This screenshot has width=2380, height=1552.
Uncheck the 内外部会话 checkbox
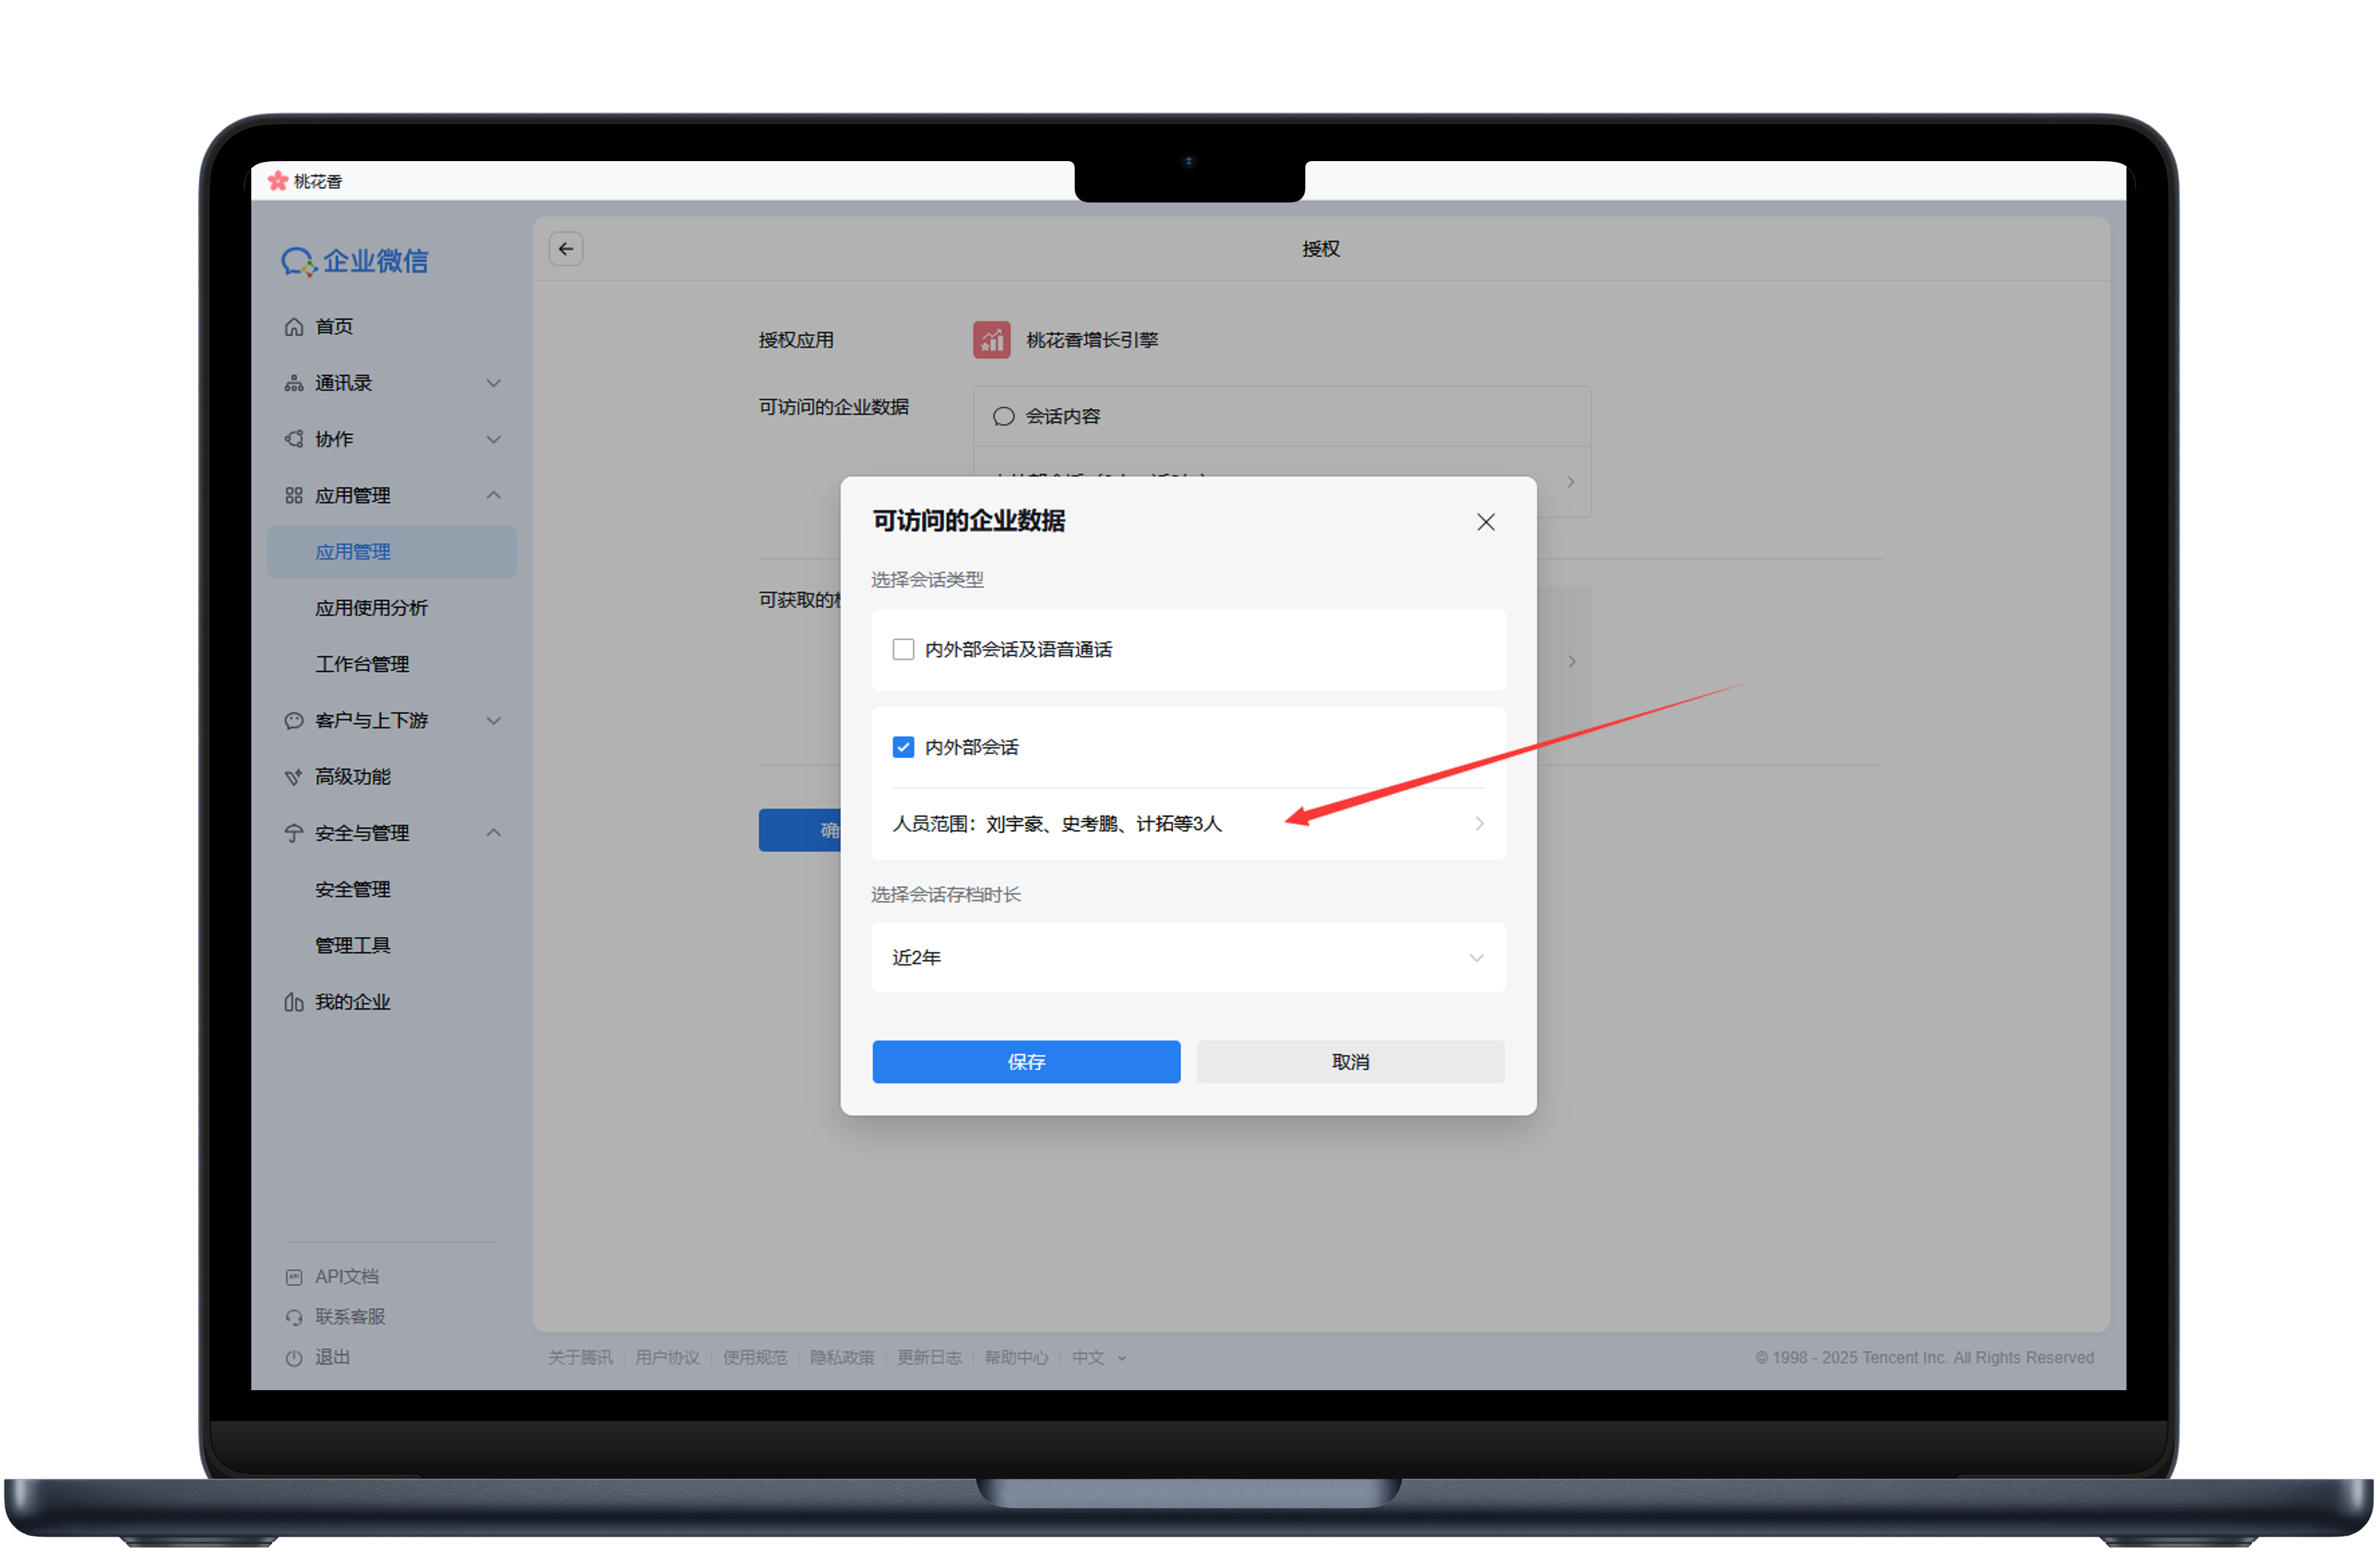(903, 748)
